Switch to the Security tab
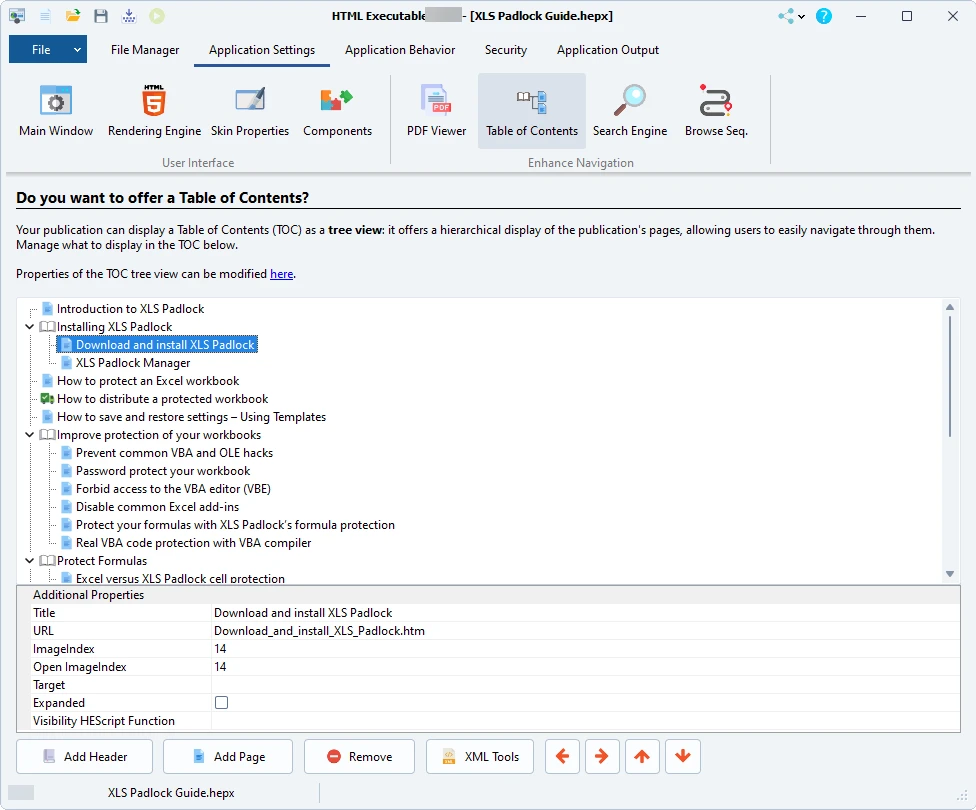 click(x=505, y=50)
